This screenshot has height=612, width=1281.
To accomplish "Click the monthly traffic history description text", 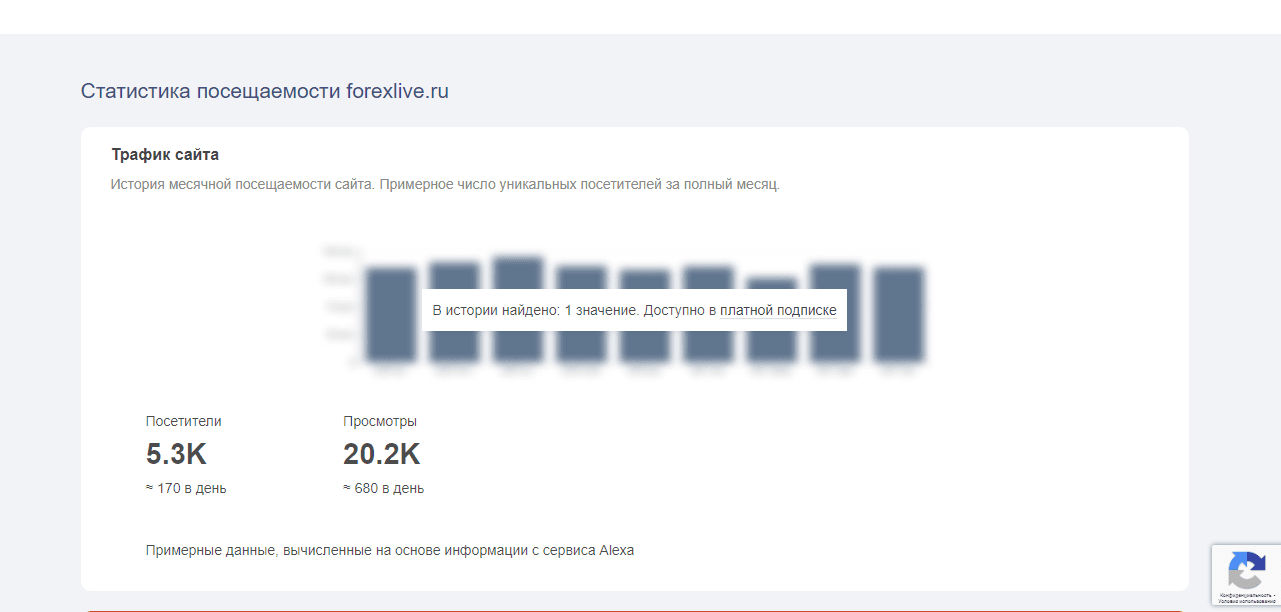I will 445,185.
